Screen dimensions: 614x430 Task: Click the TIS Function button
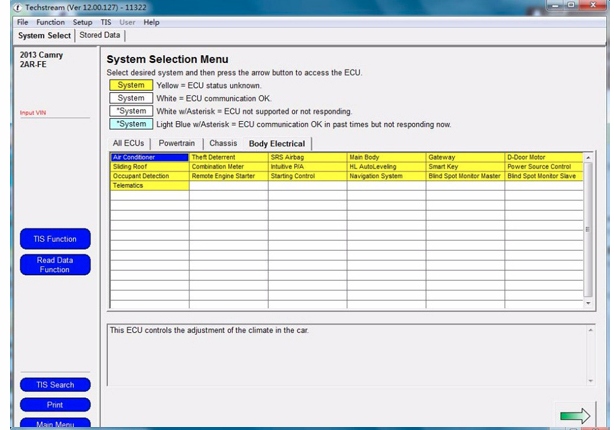(55, 239)
